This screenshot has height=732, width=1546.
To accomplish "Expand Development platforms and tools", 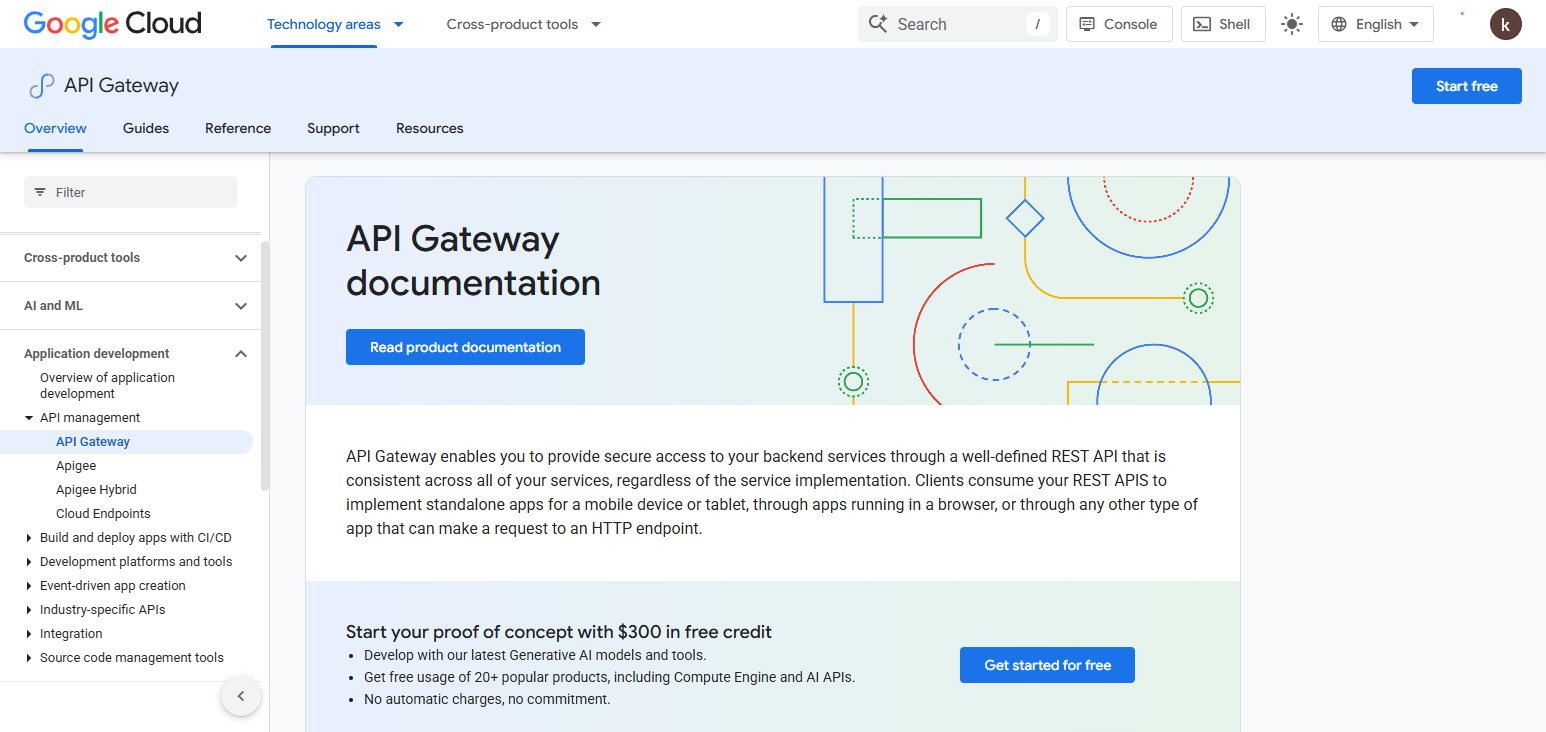I will pos(29,562).
